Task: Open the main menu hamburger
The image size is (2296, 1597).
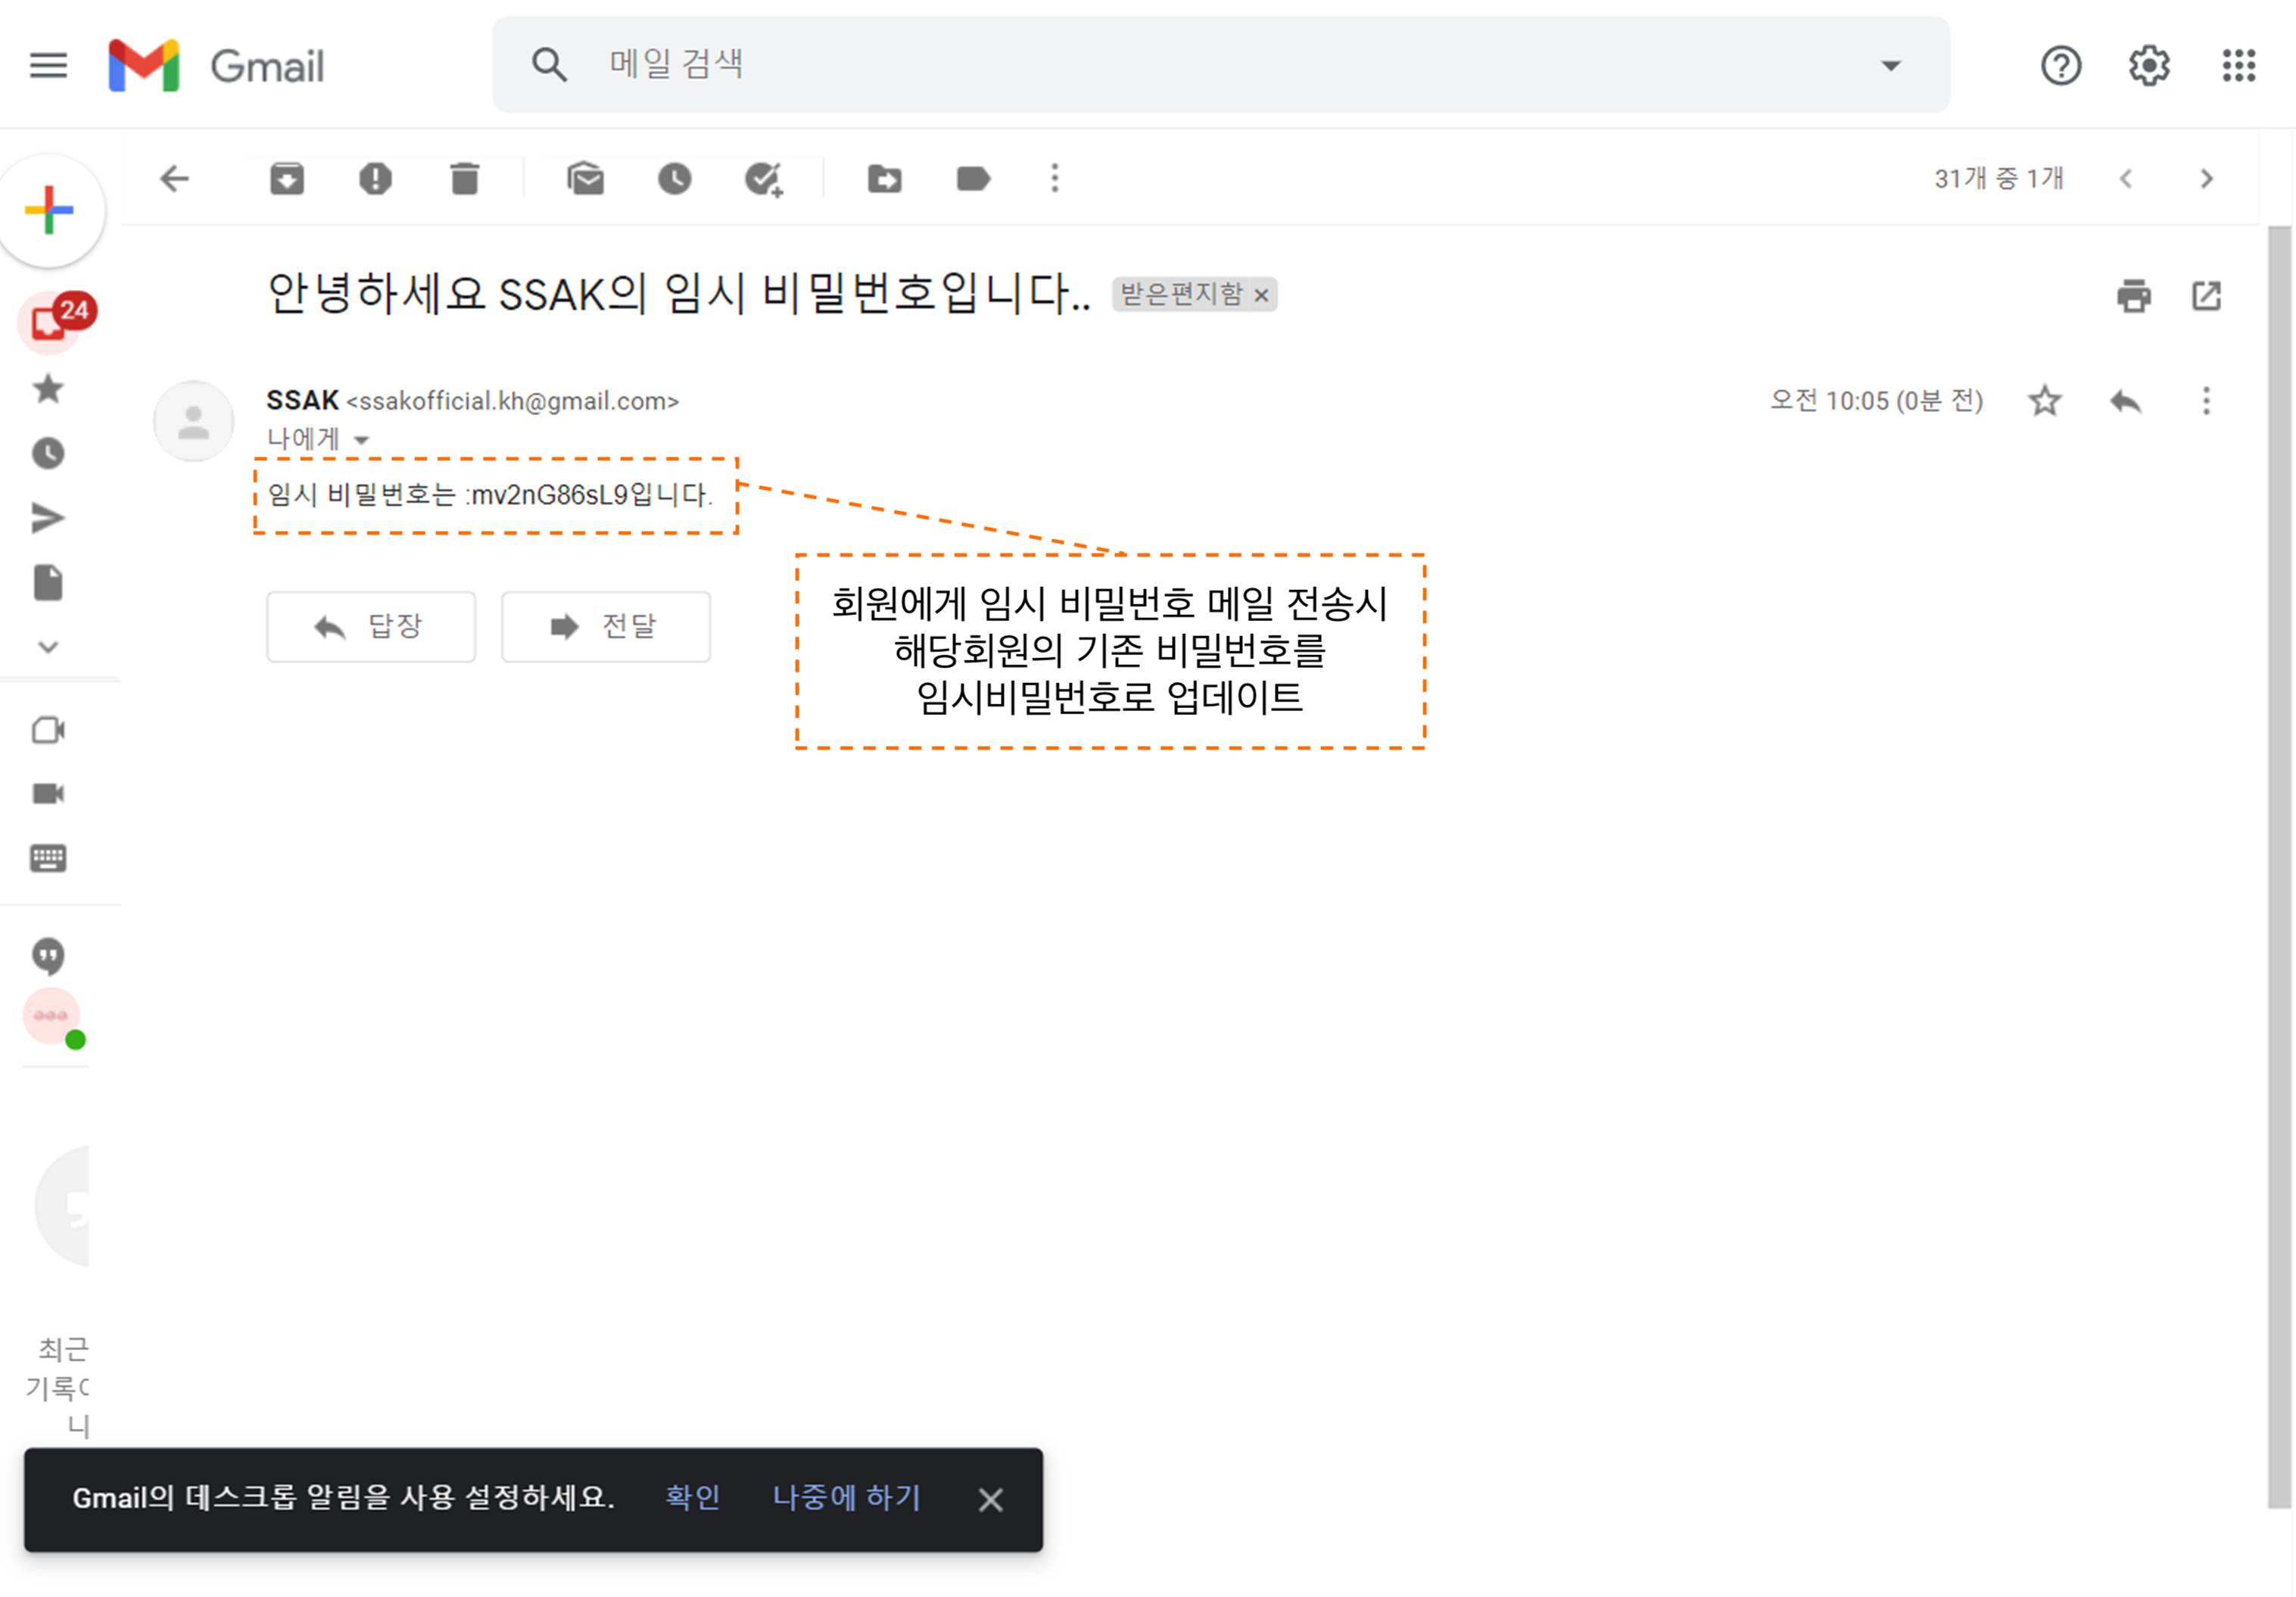Action: [x=48, y=66]
